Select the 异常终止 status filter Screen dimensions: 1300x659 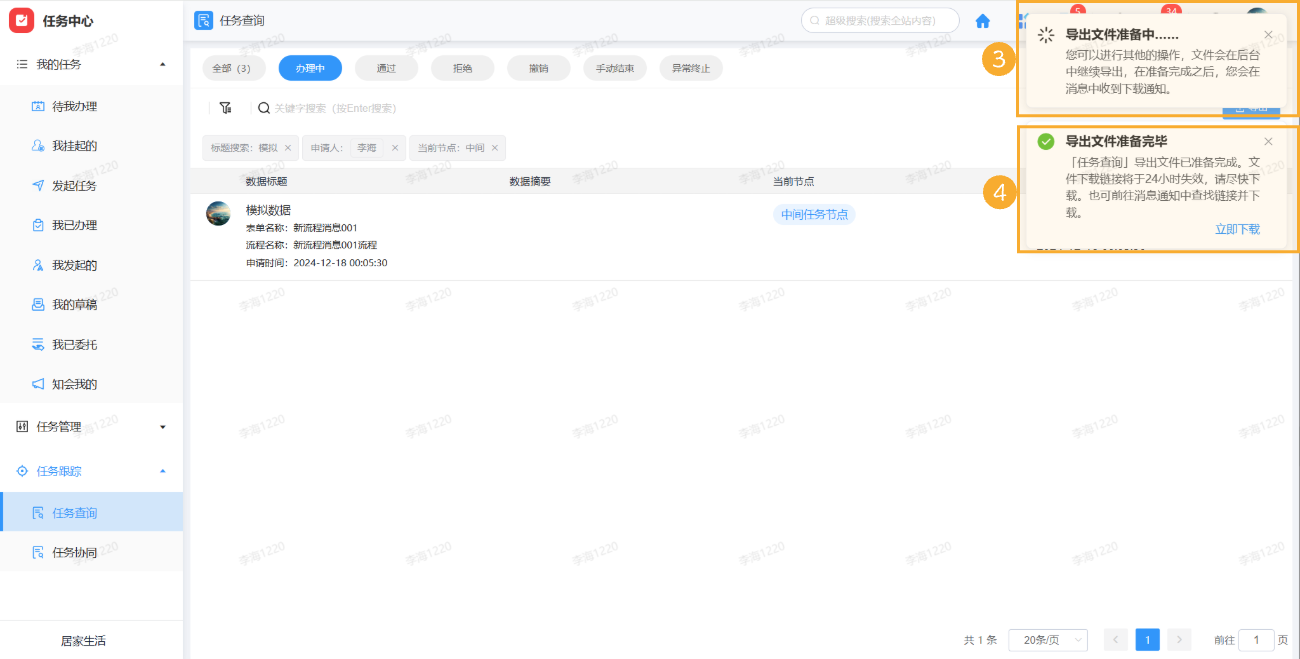pyautogui.click(x=691, y=67)
